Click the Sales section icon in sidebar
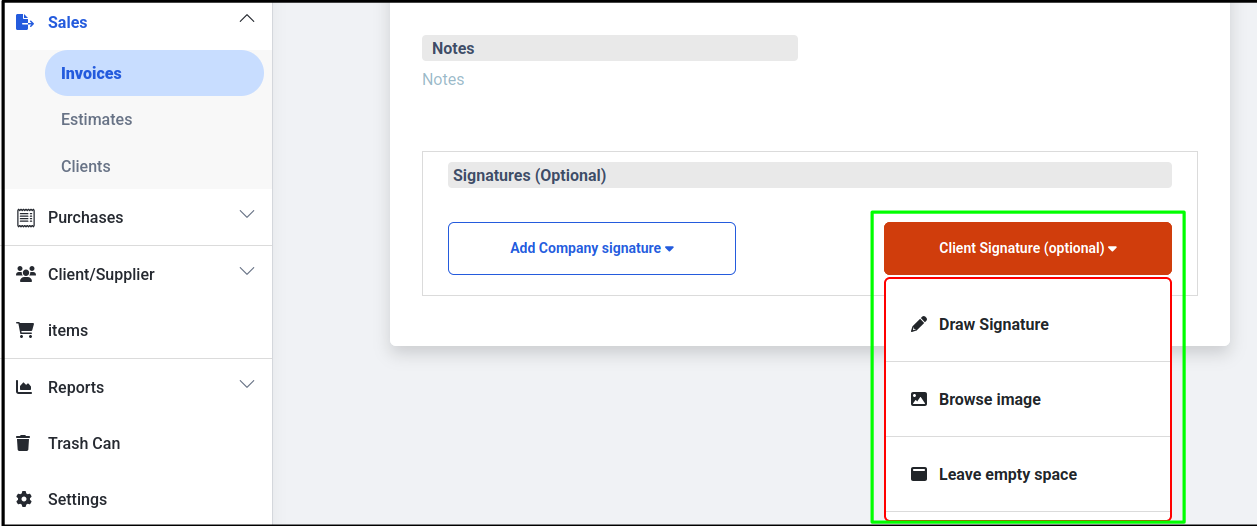This screenshot has height=526, width=1257. click(x=26, y=22)
